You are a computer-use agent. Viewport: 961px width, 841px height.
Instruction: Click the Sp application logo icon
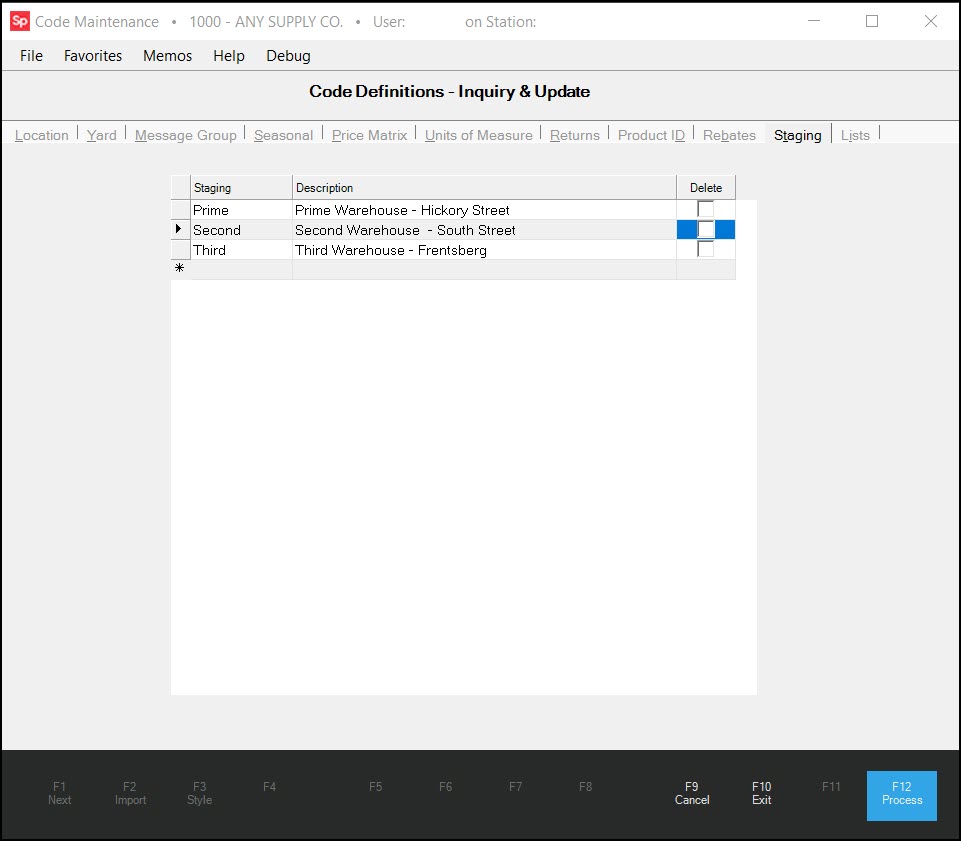click(20, 20)
